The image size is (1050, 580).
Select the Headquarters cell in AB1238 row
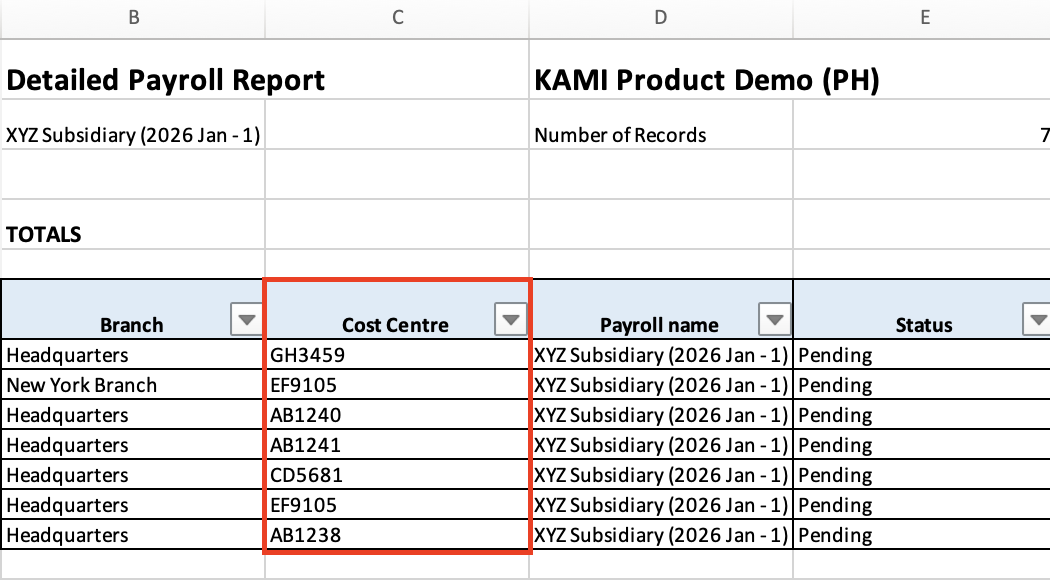click(x=133, y=534)
